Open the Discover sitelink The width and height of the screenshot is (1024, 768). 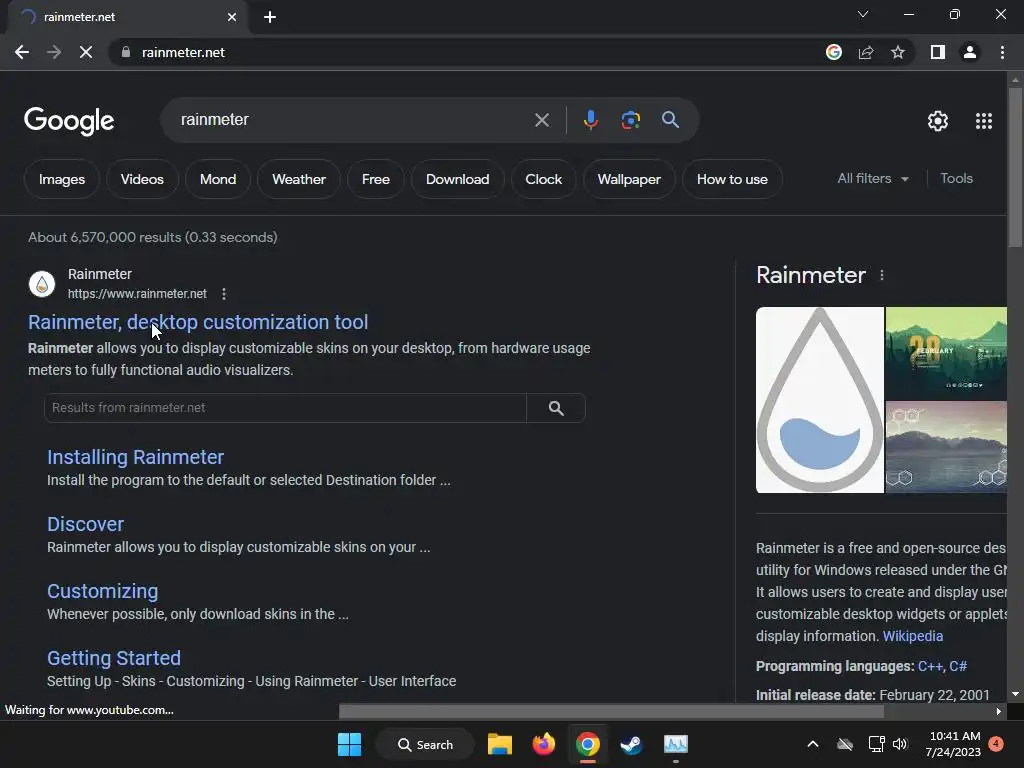pyautogui.click(x=85, y=524)
